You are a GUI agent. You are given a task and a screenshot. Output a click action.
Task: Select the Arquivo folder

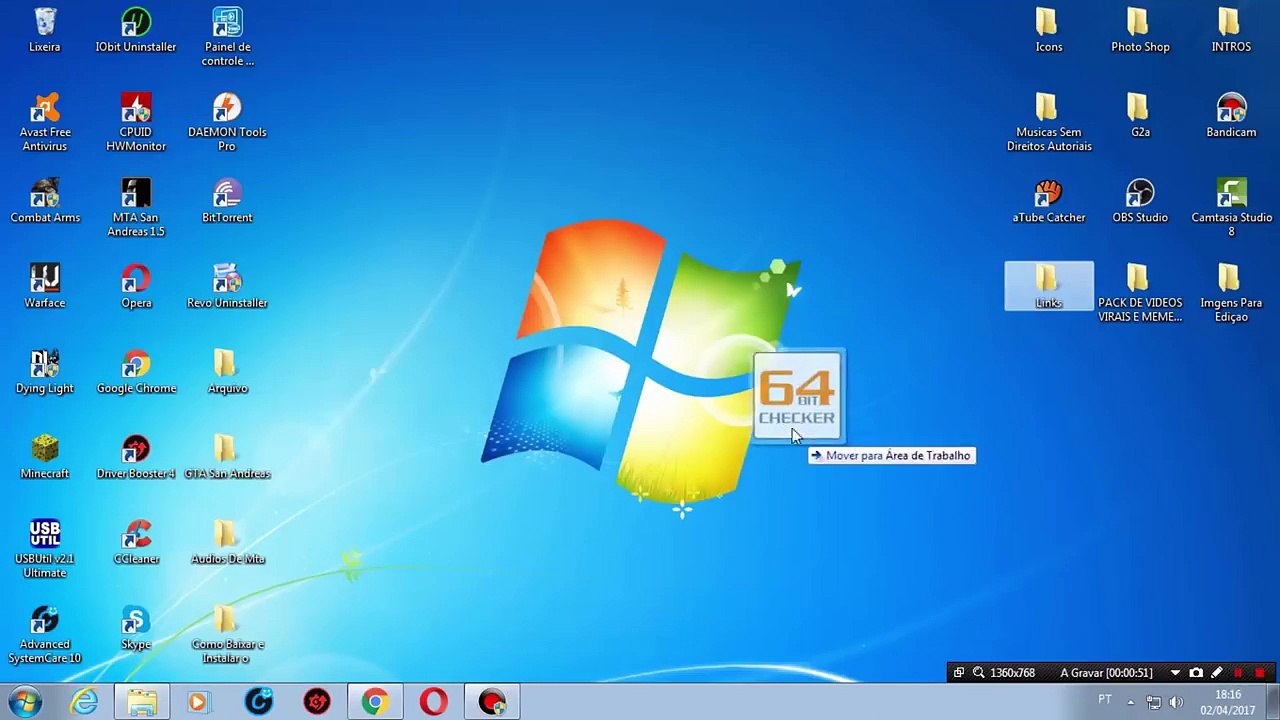227,371
